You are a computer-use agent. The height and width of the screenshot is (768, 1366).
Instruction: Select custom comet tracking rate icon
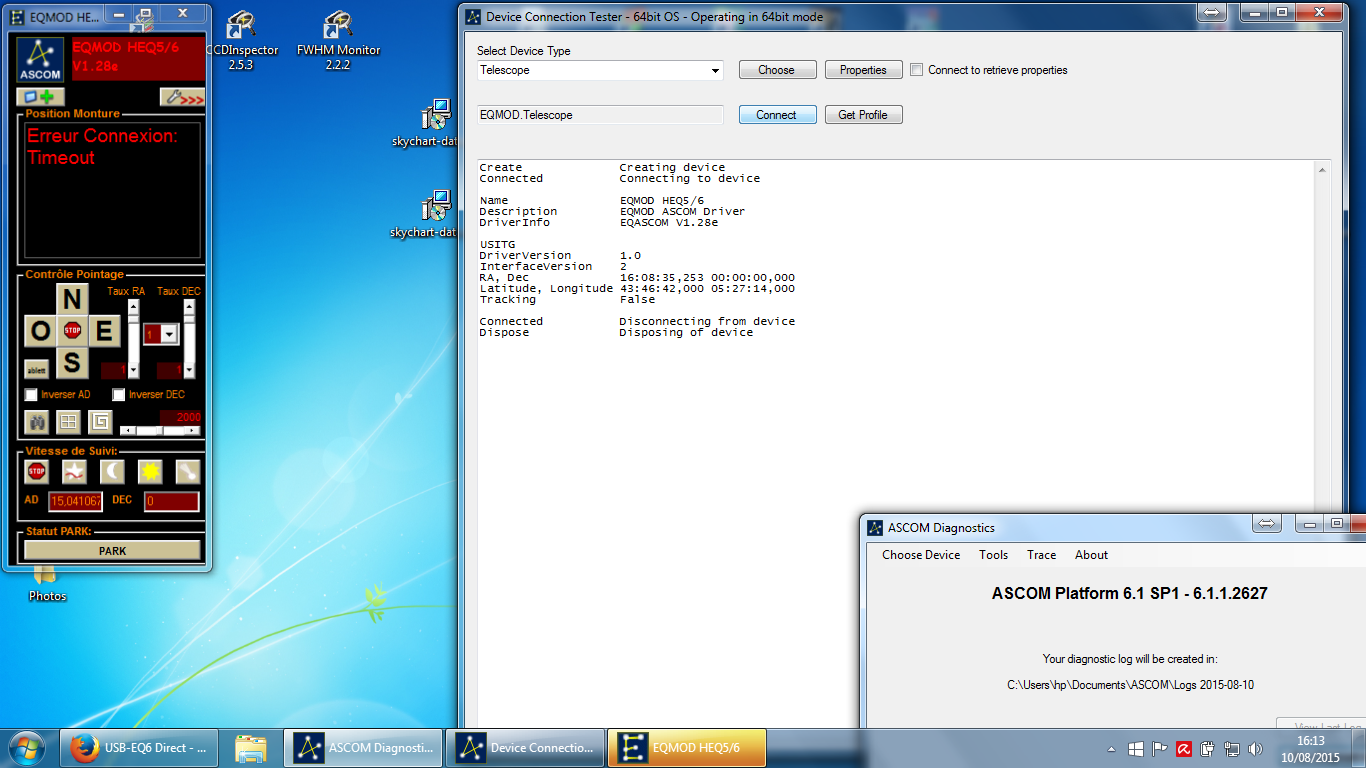pos(187,471)
